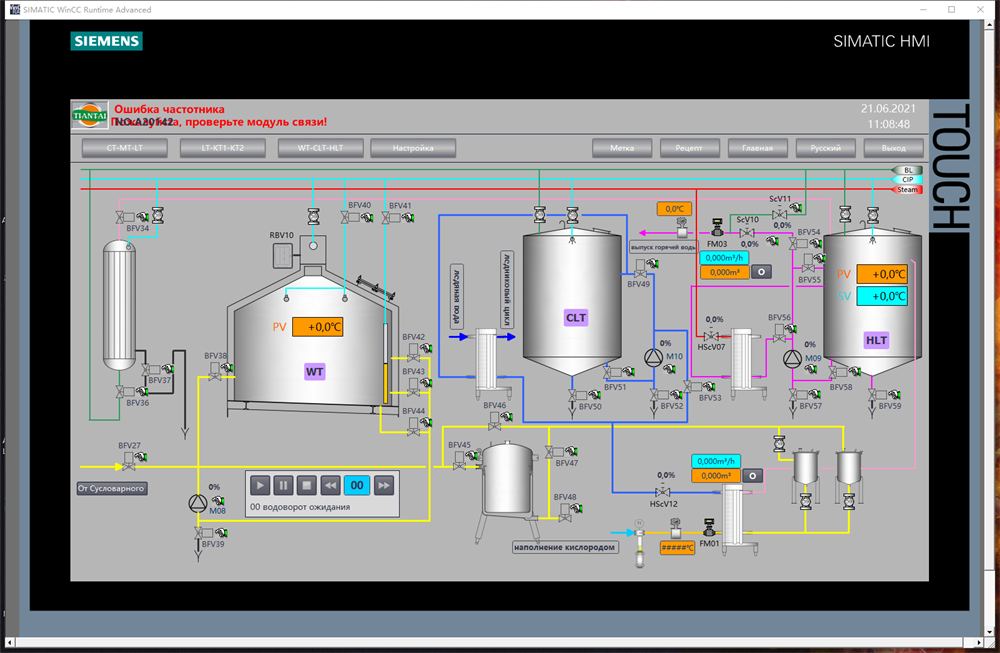The width and height of the screenshot is (1000, 653).
Task: Click the BFV57 valve
Action: (x=799, y=395)
